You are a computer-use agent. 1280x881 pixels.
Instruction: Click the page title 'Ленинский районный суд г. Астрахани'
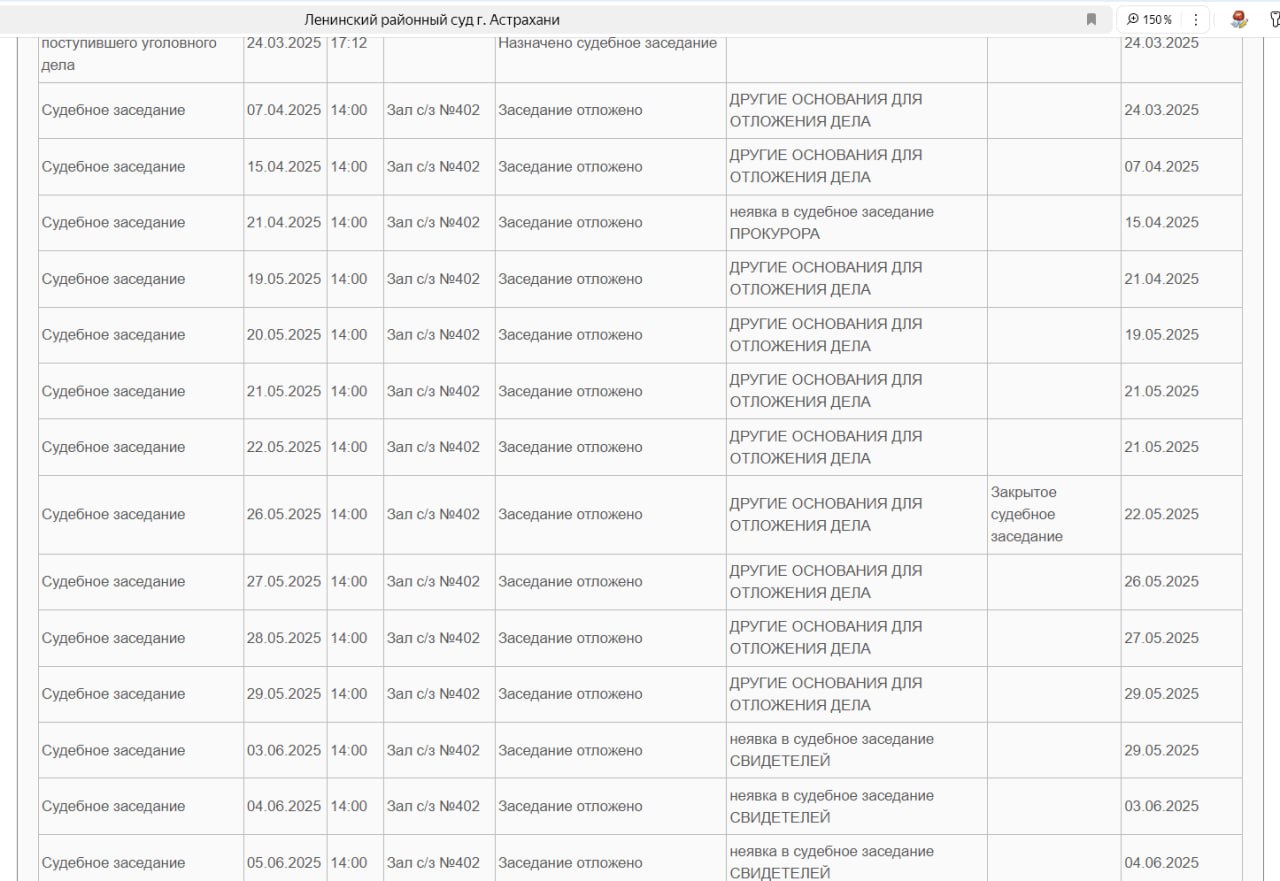point(432,19)
